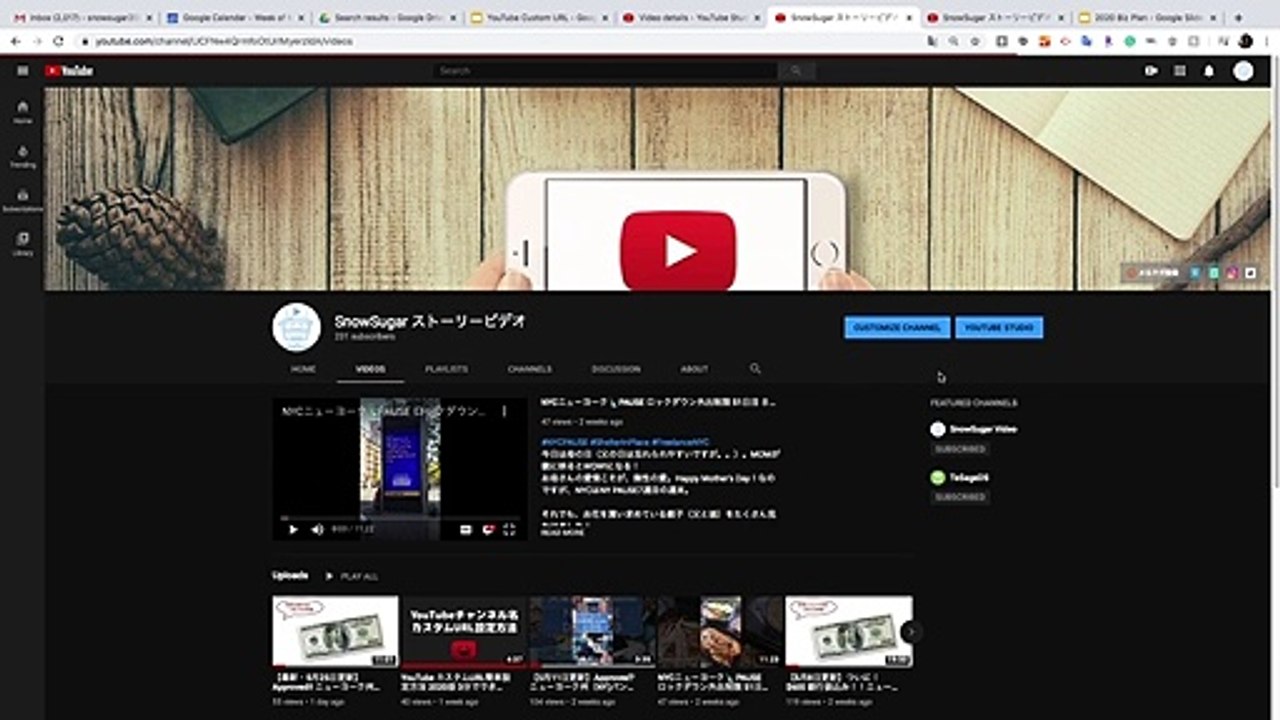Open the featured video's three-dot menu

click(x=504, y=411)
